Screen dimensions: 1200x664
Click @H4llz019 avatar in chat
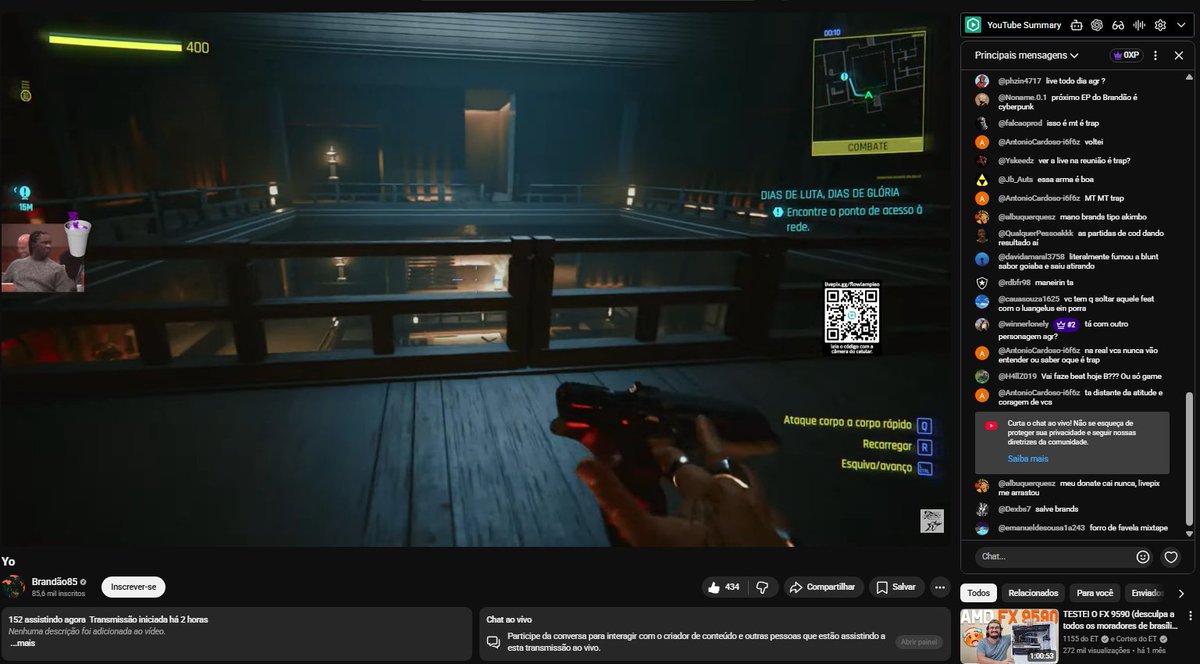coord(982,376)
